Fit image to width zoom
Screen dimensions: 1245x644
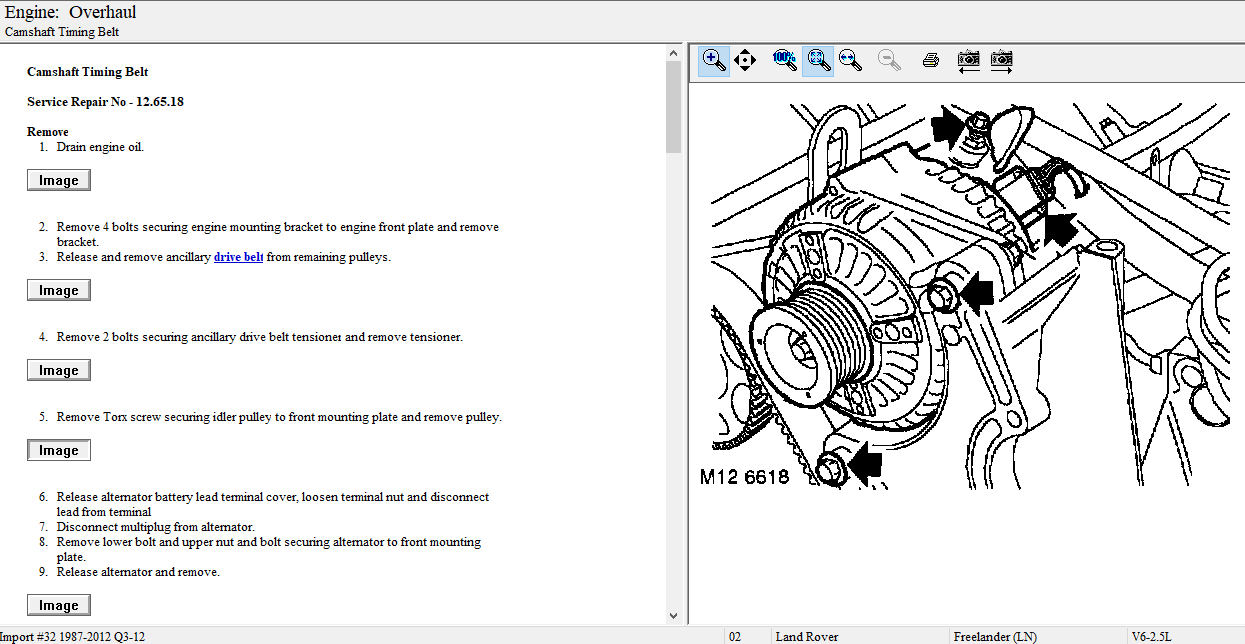[851, 60]
